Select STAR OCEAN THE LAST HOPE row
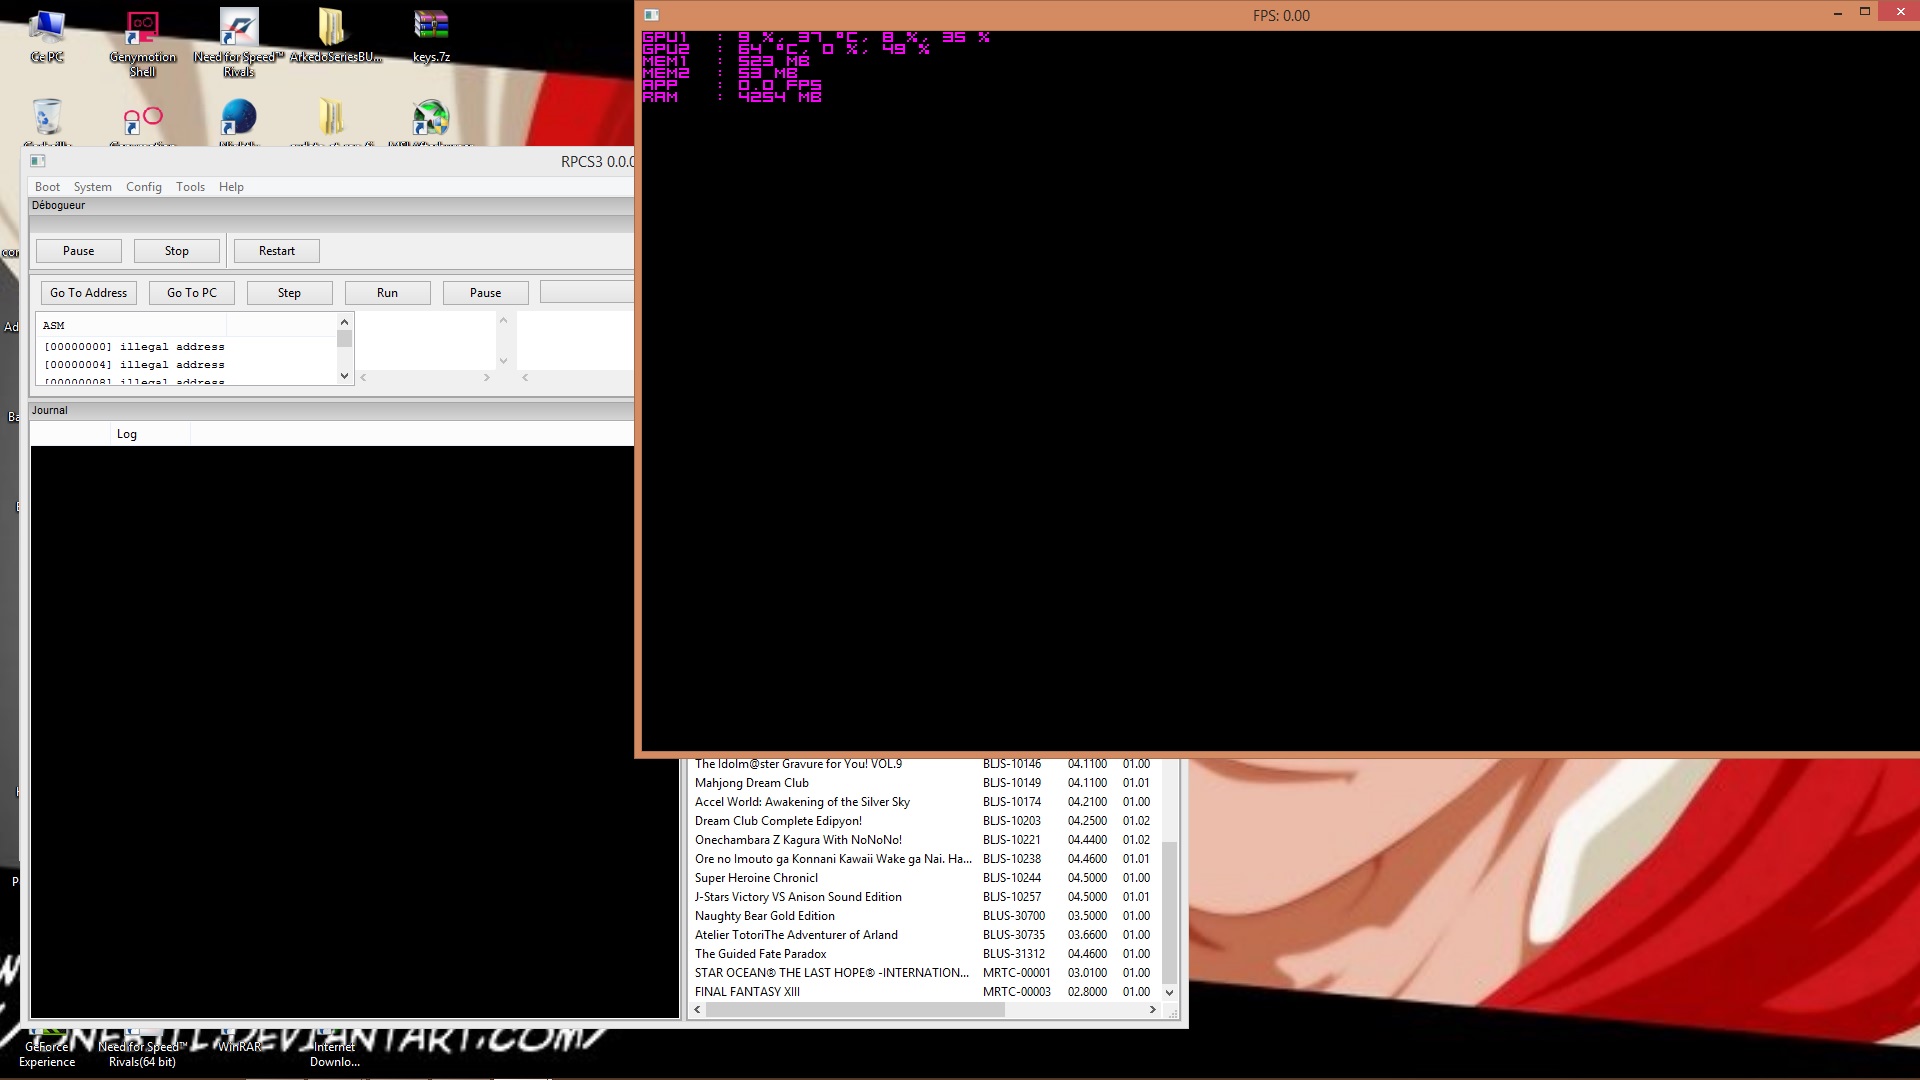This screenshot has height=1080, width=1920. tap(923, 973)
